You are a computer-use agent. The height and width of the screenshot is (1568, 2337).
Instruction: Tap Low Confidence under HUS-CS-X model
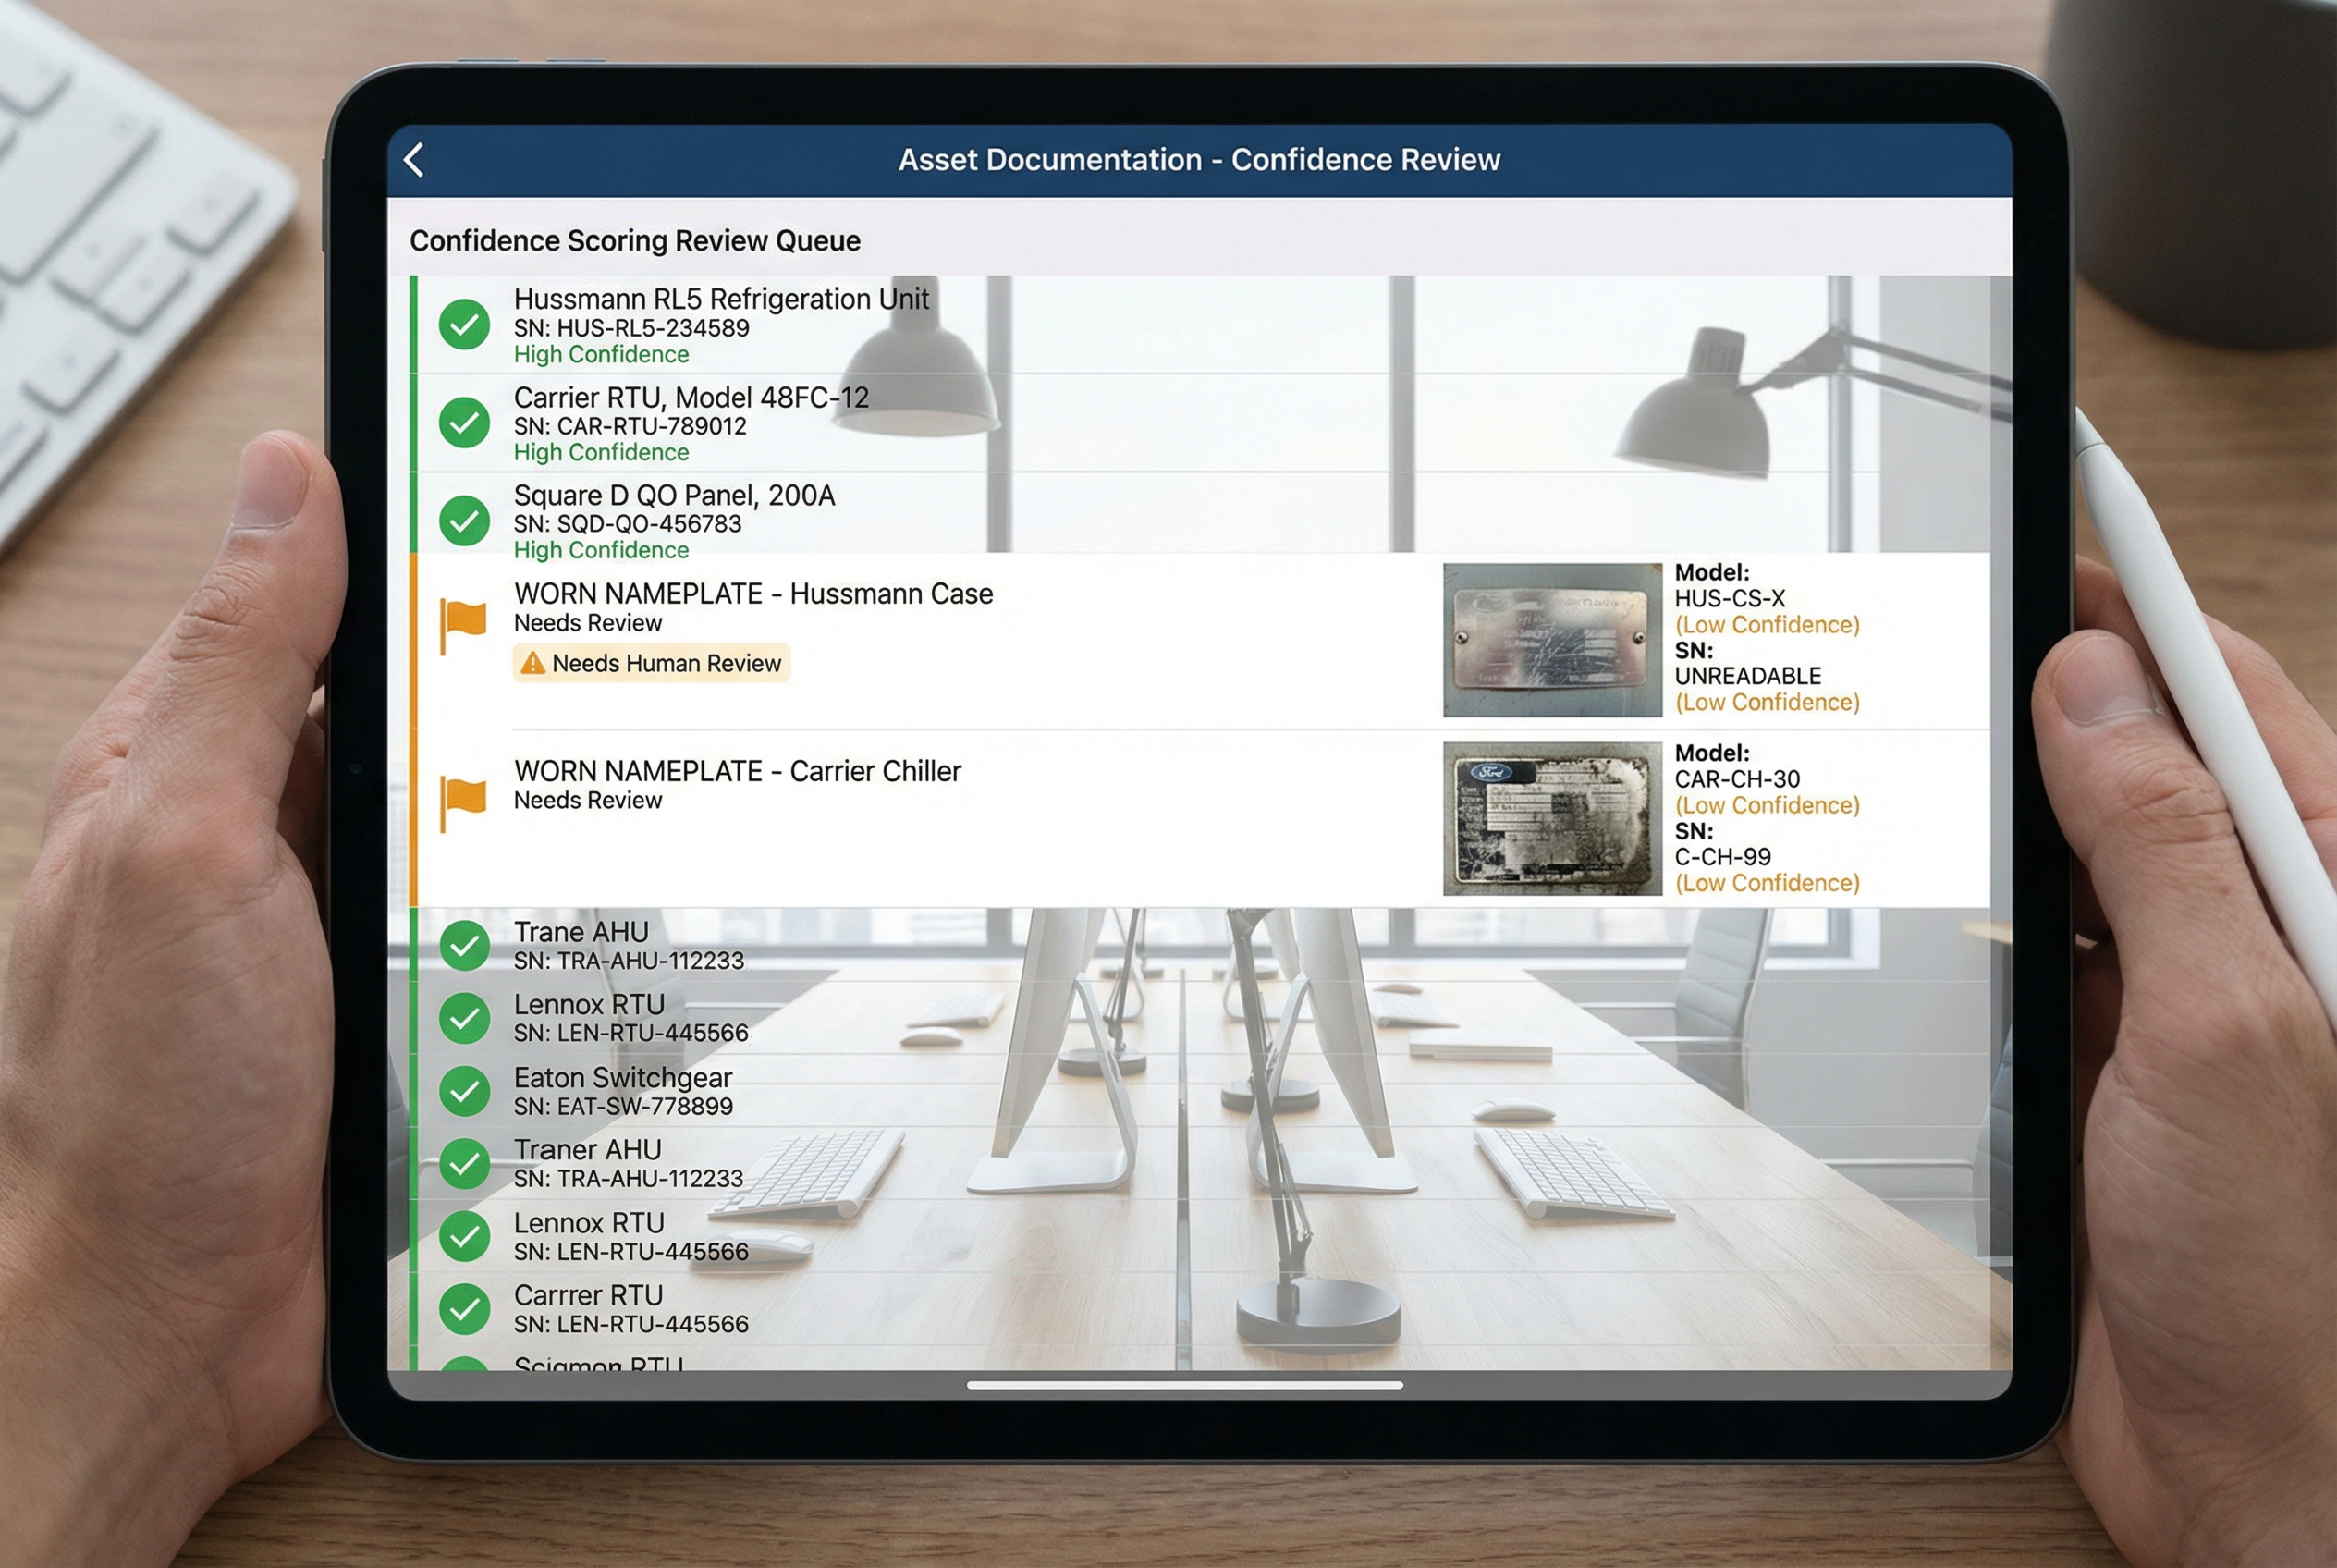pyautogui.click(x=1767, y=625)
